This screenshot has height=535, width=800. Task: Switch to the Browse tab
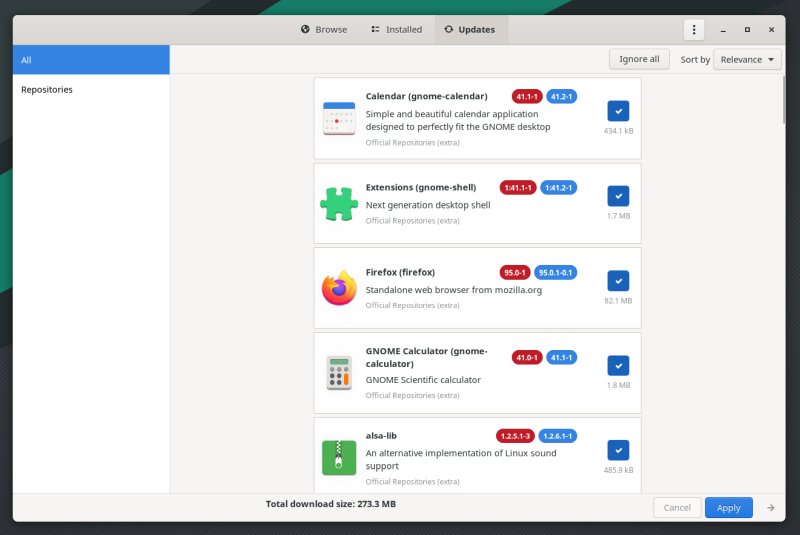(x=324, y=30)
